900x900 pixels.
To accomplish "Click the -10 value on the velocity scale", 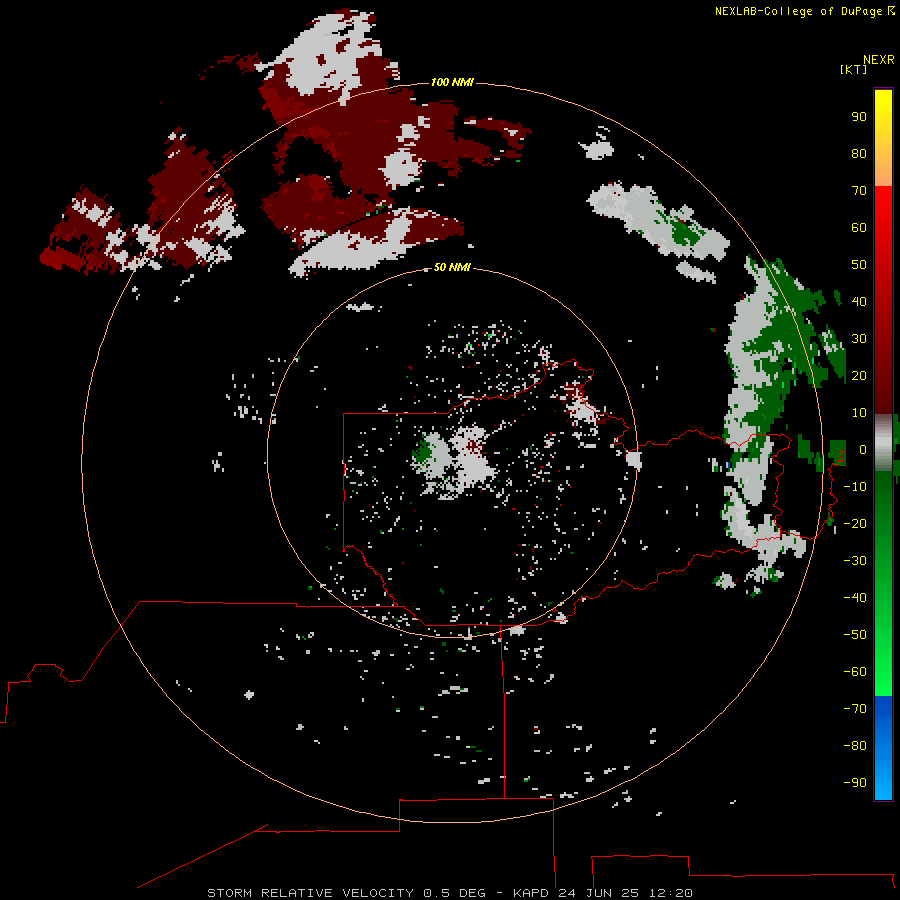I will 855,487.
